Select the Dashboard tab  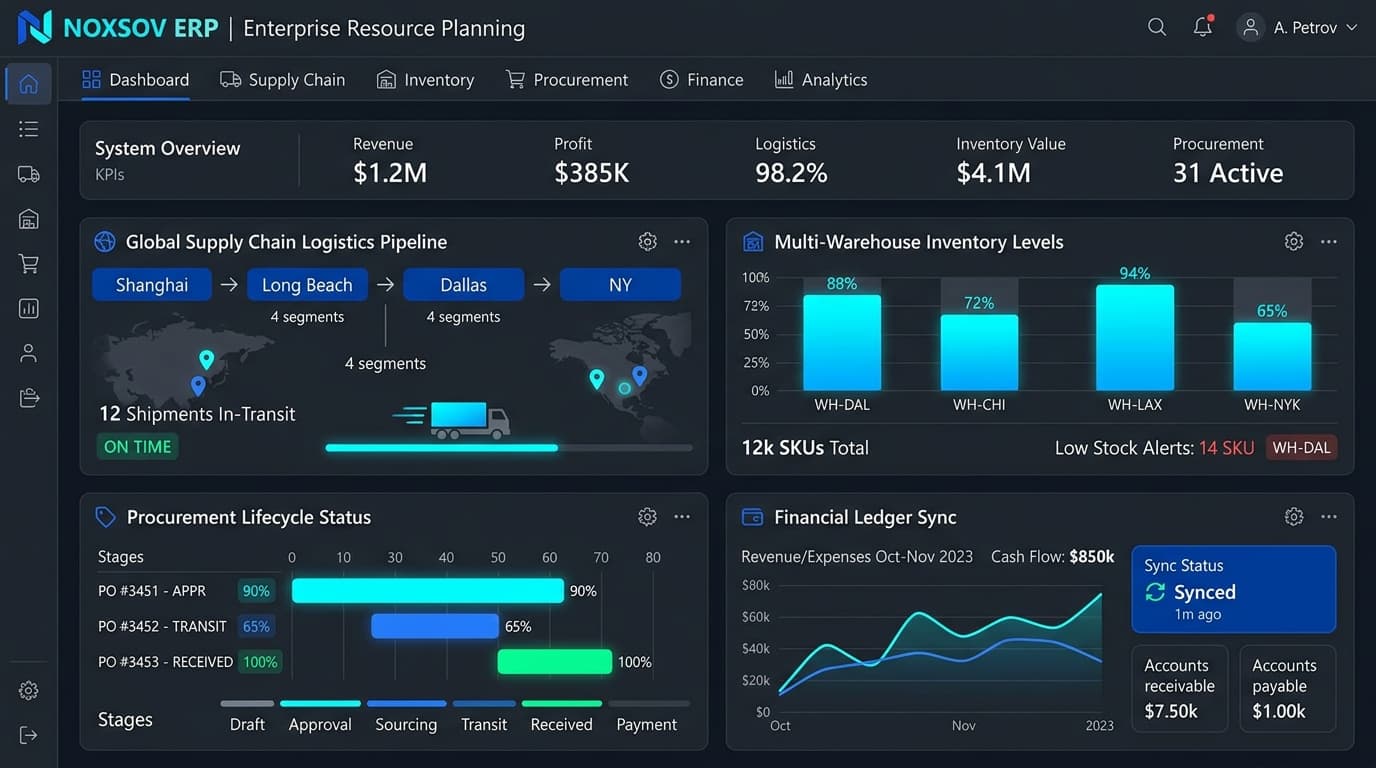pyautogui.click(x=135, y=80)
